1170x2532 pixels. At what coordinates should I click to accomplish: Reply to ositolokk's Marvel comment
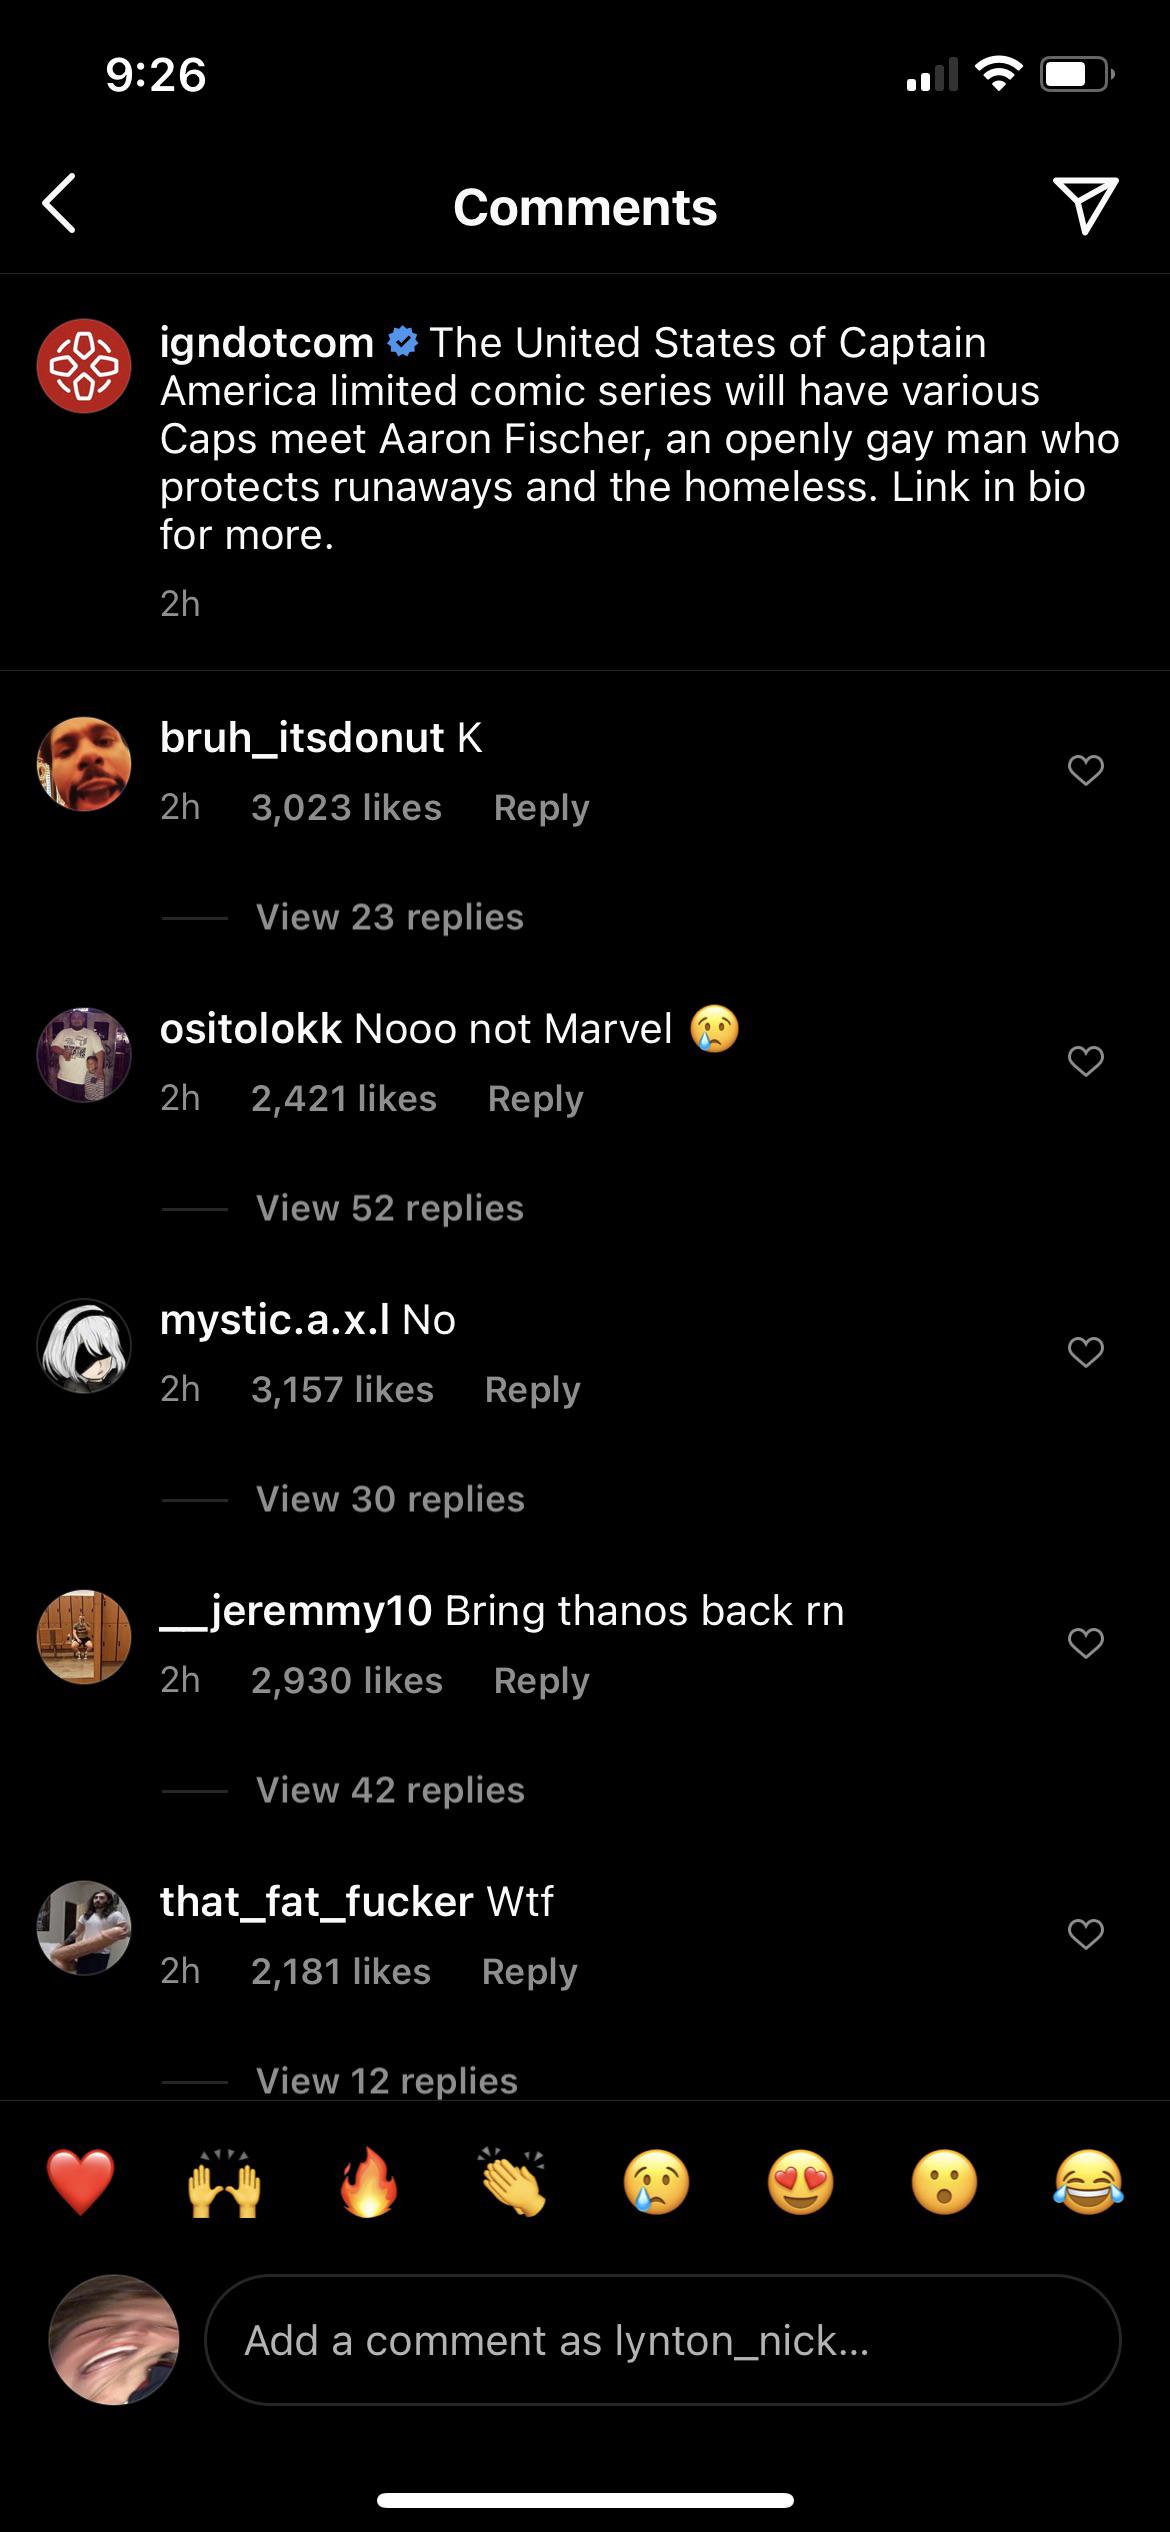point(537,1097)
